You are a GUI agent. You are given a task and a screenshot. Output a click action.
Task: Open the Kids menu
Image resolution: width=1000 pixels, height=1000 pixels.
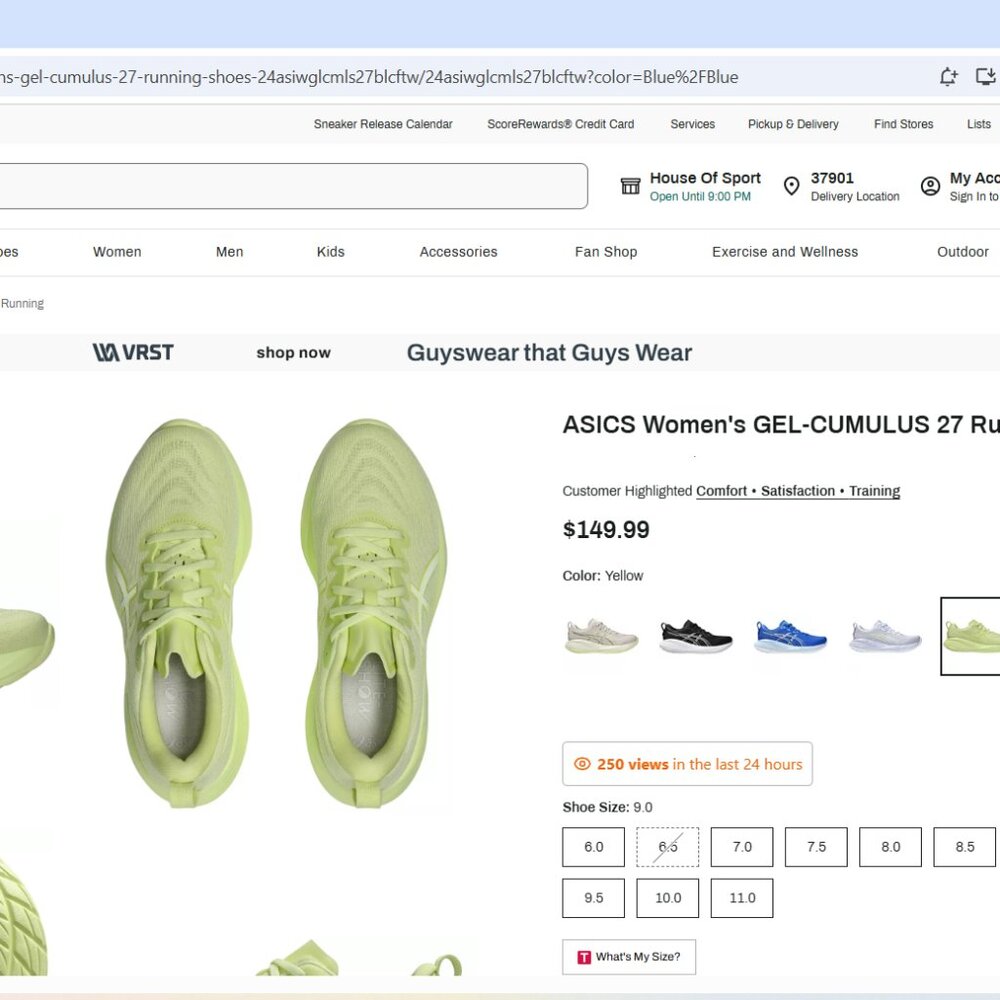pos(330,252)
